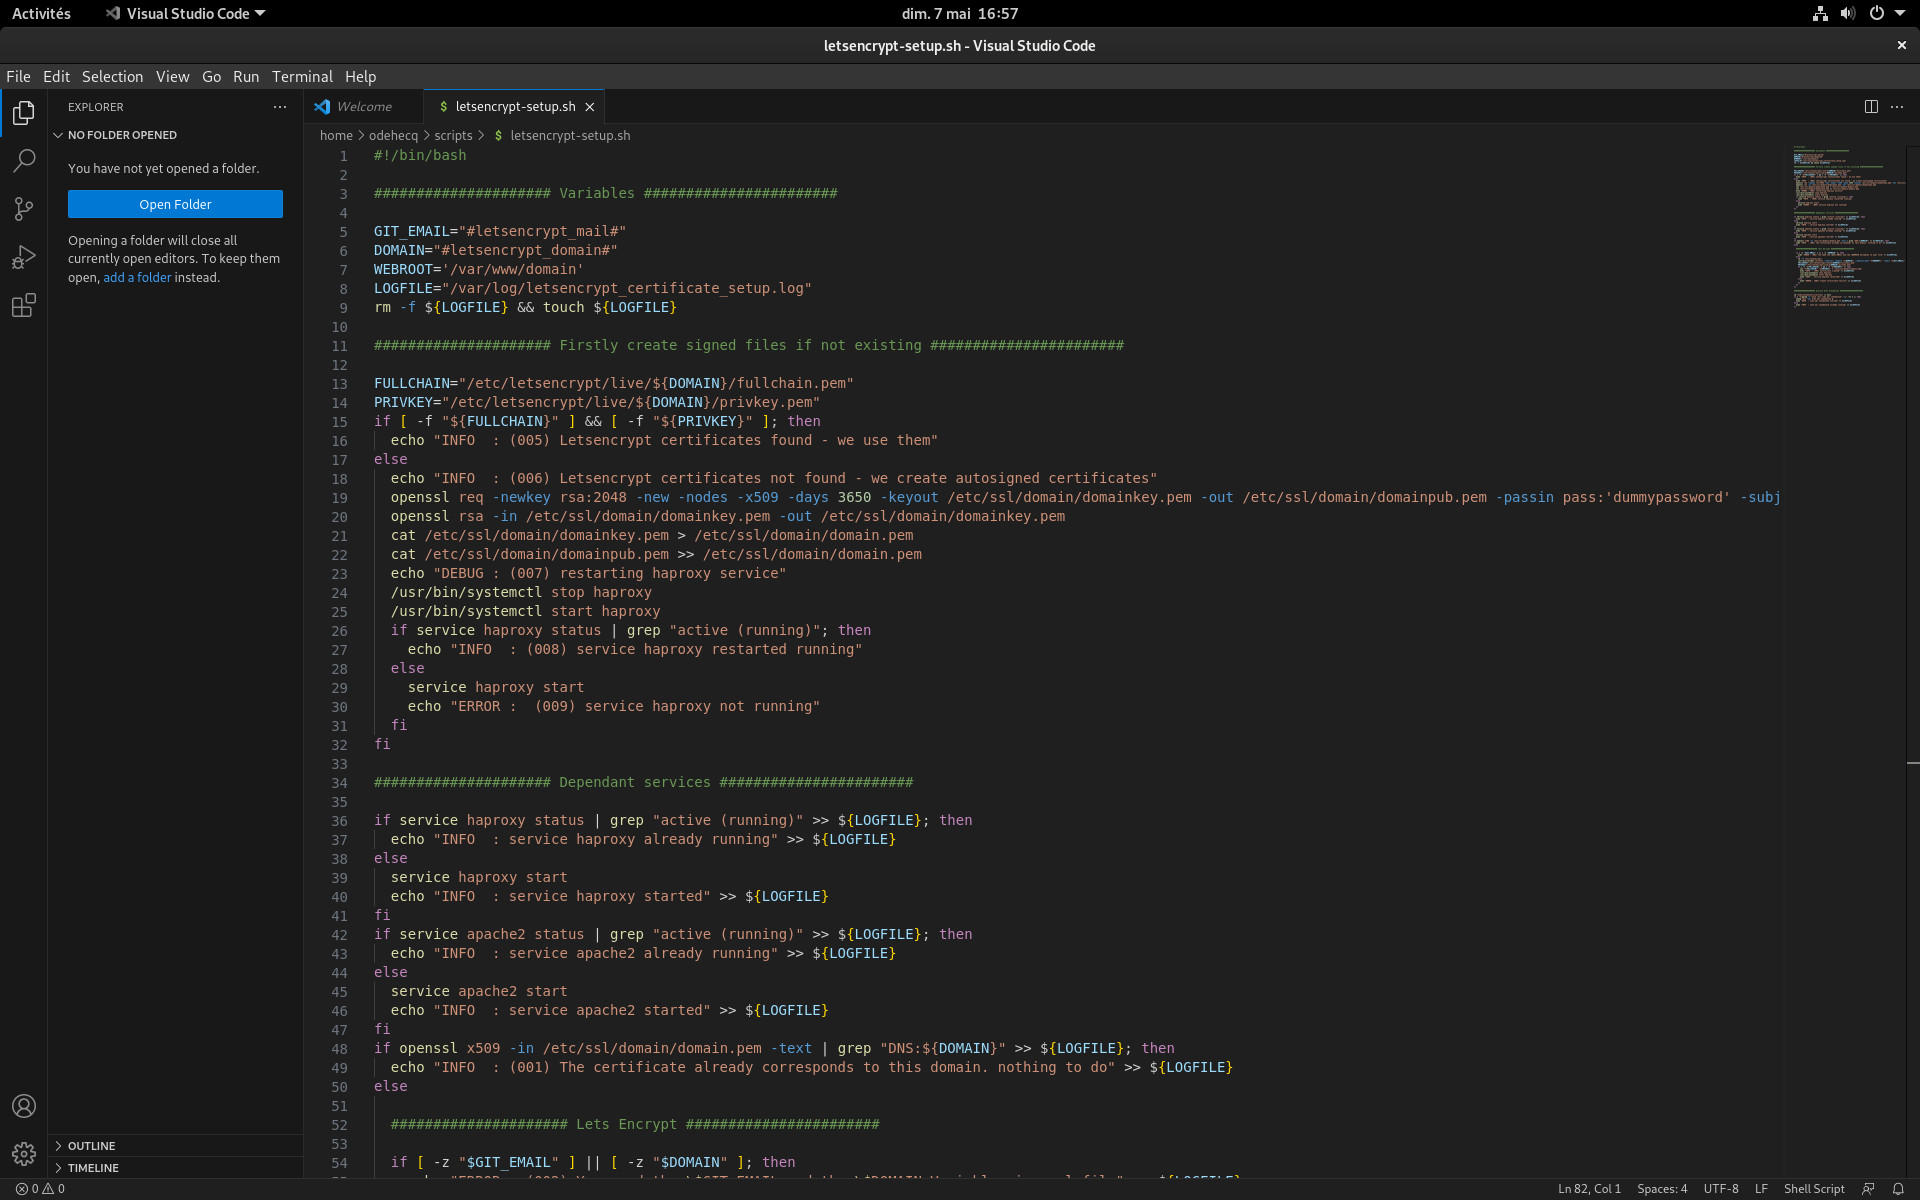
Task: Switch to the Welcome tab
Action: [x=363, y=107]
